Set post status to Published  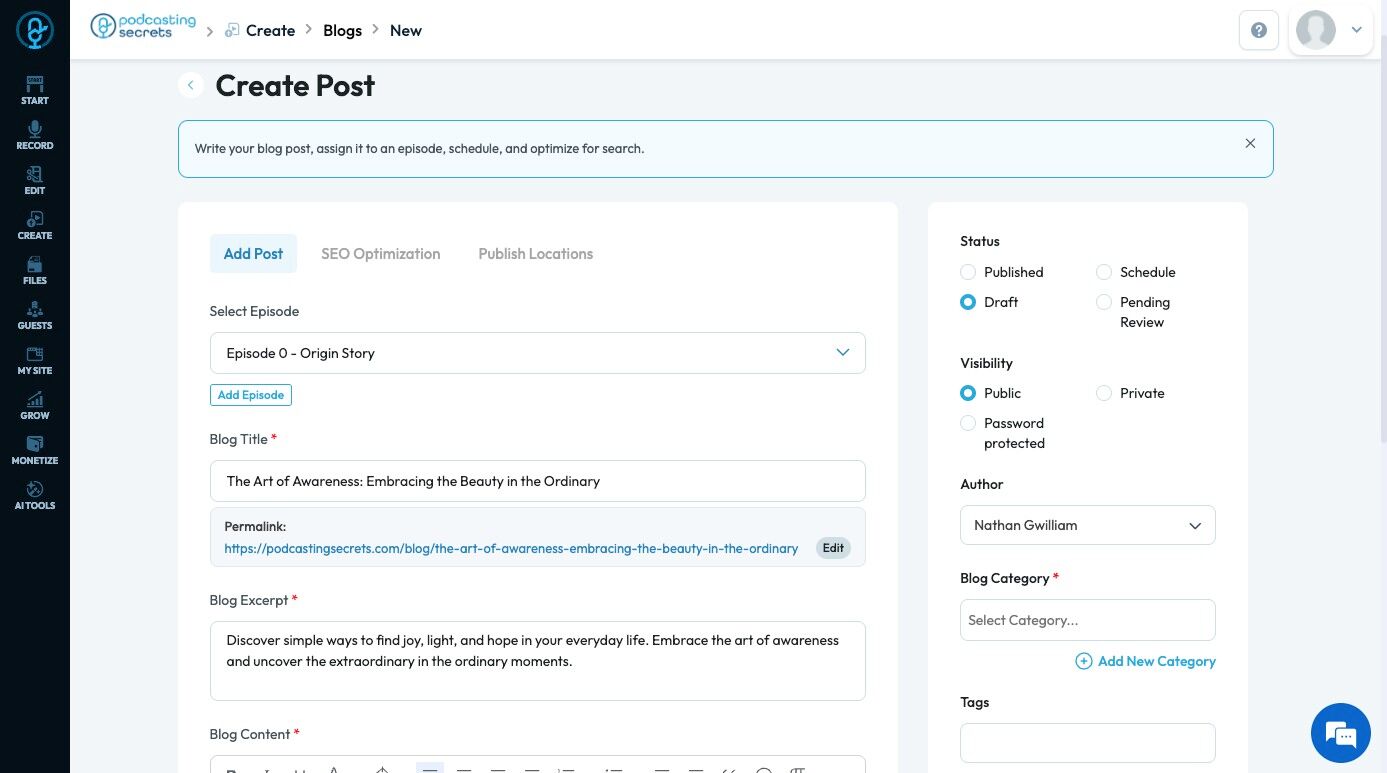pos(968,272)
